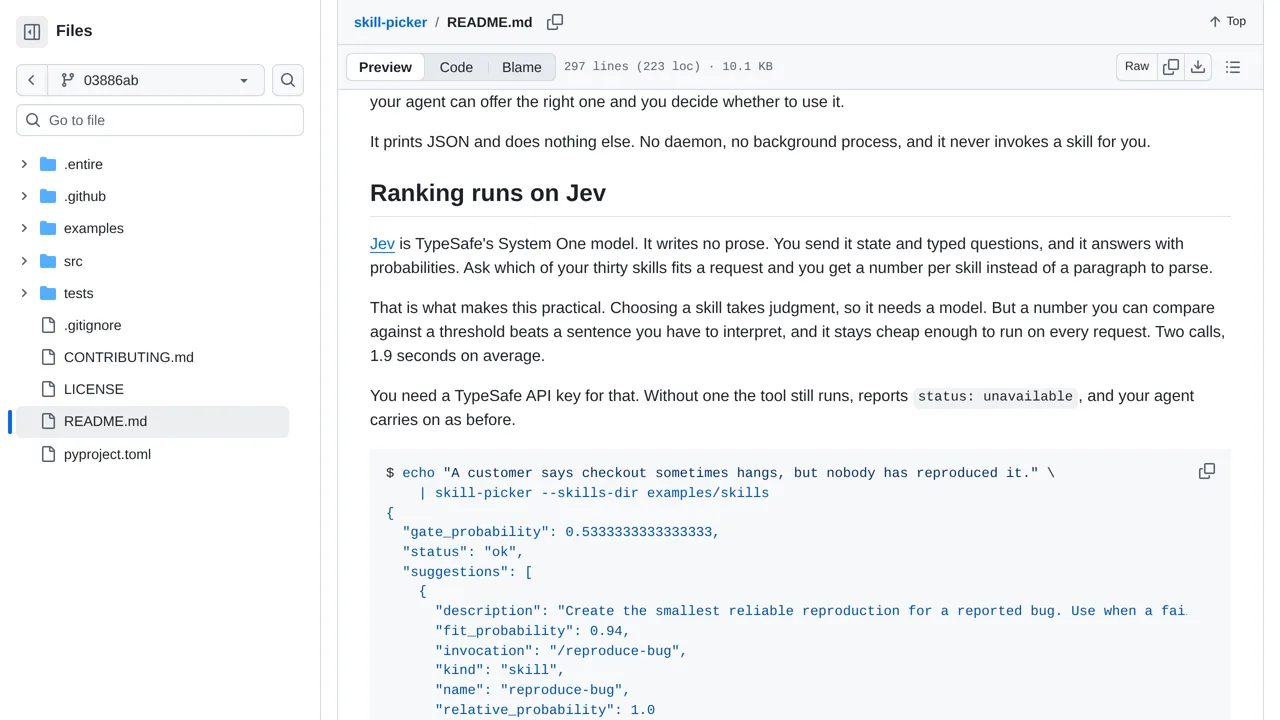The image size is (1280, 720).
Task: Copy raw file contents icon
Action: pyautogui.click(x=1171, y=67)
